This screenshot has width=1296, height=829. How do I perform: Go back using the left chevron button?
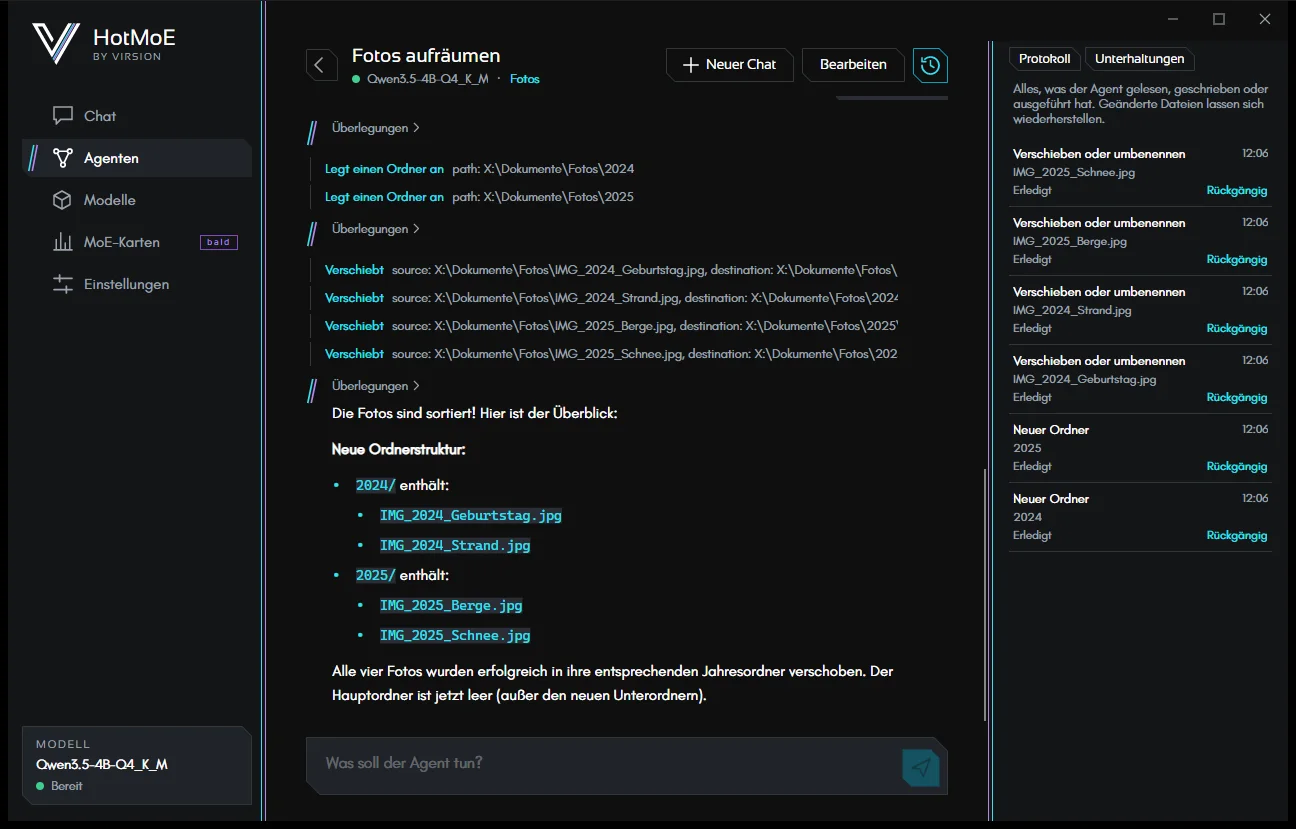[320, 65]
